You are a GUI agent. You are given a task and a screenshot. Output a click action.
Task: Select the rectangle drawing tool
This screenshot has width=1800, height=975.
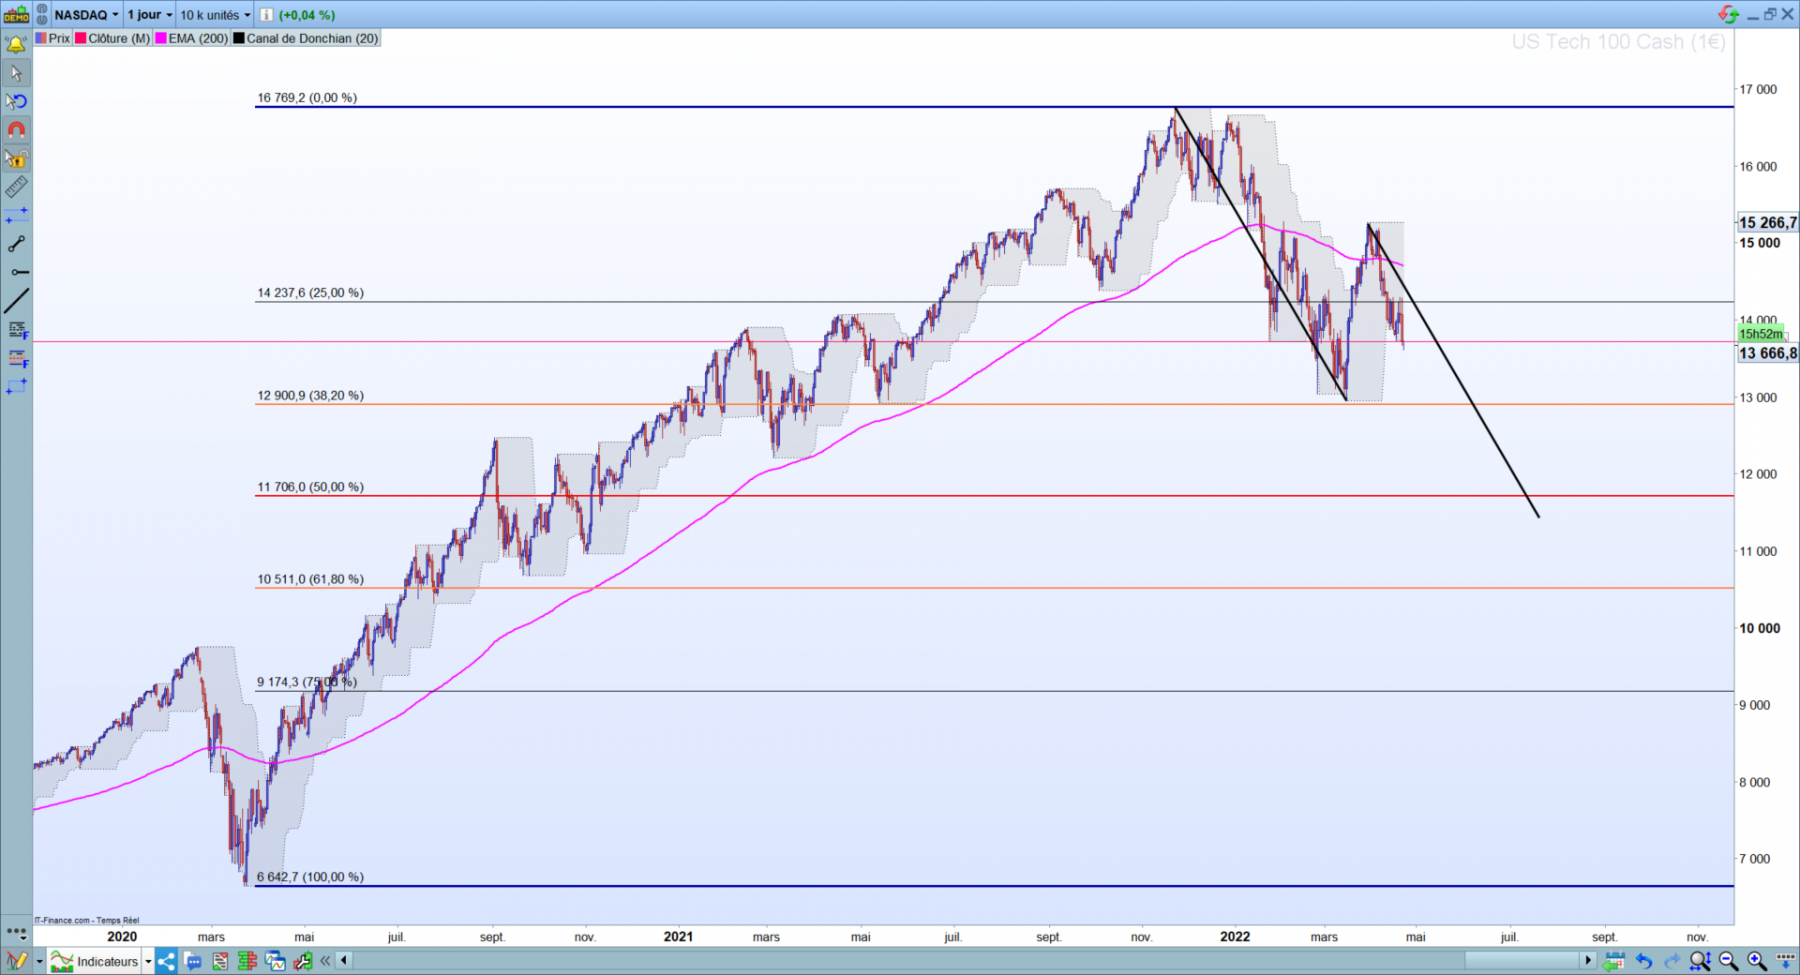click(16, 386)
